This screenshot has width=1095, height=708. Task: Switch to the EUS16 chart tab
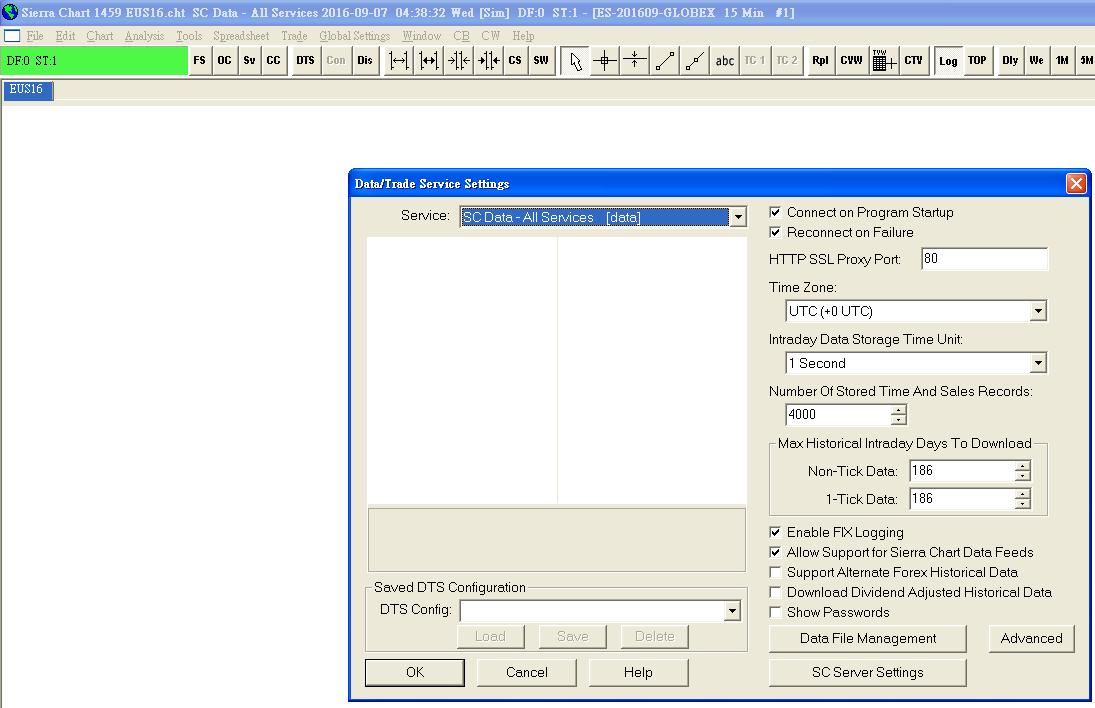[x=27, y=90]
